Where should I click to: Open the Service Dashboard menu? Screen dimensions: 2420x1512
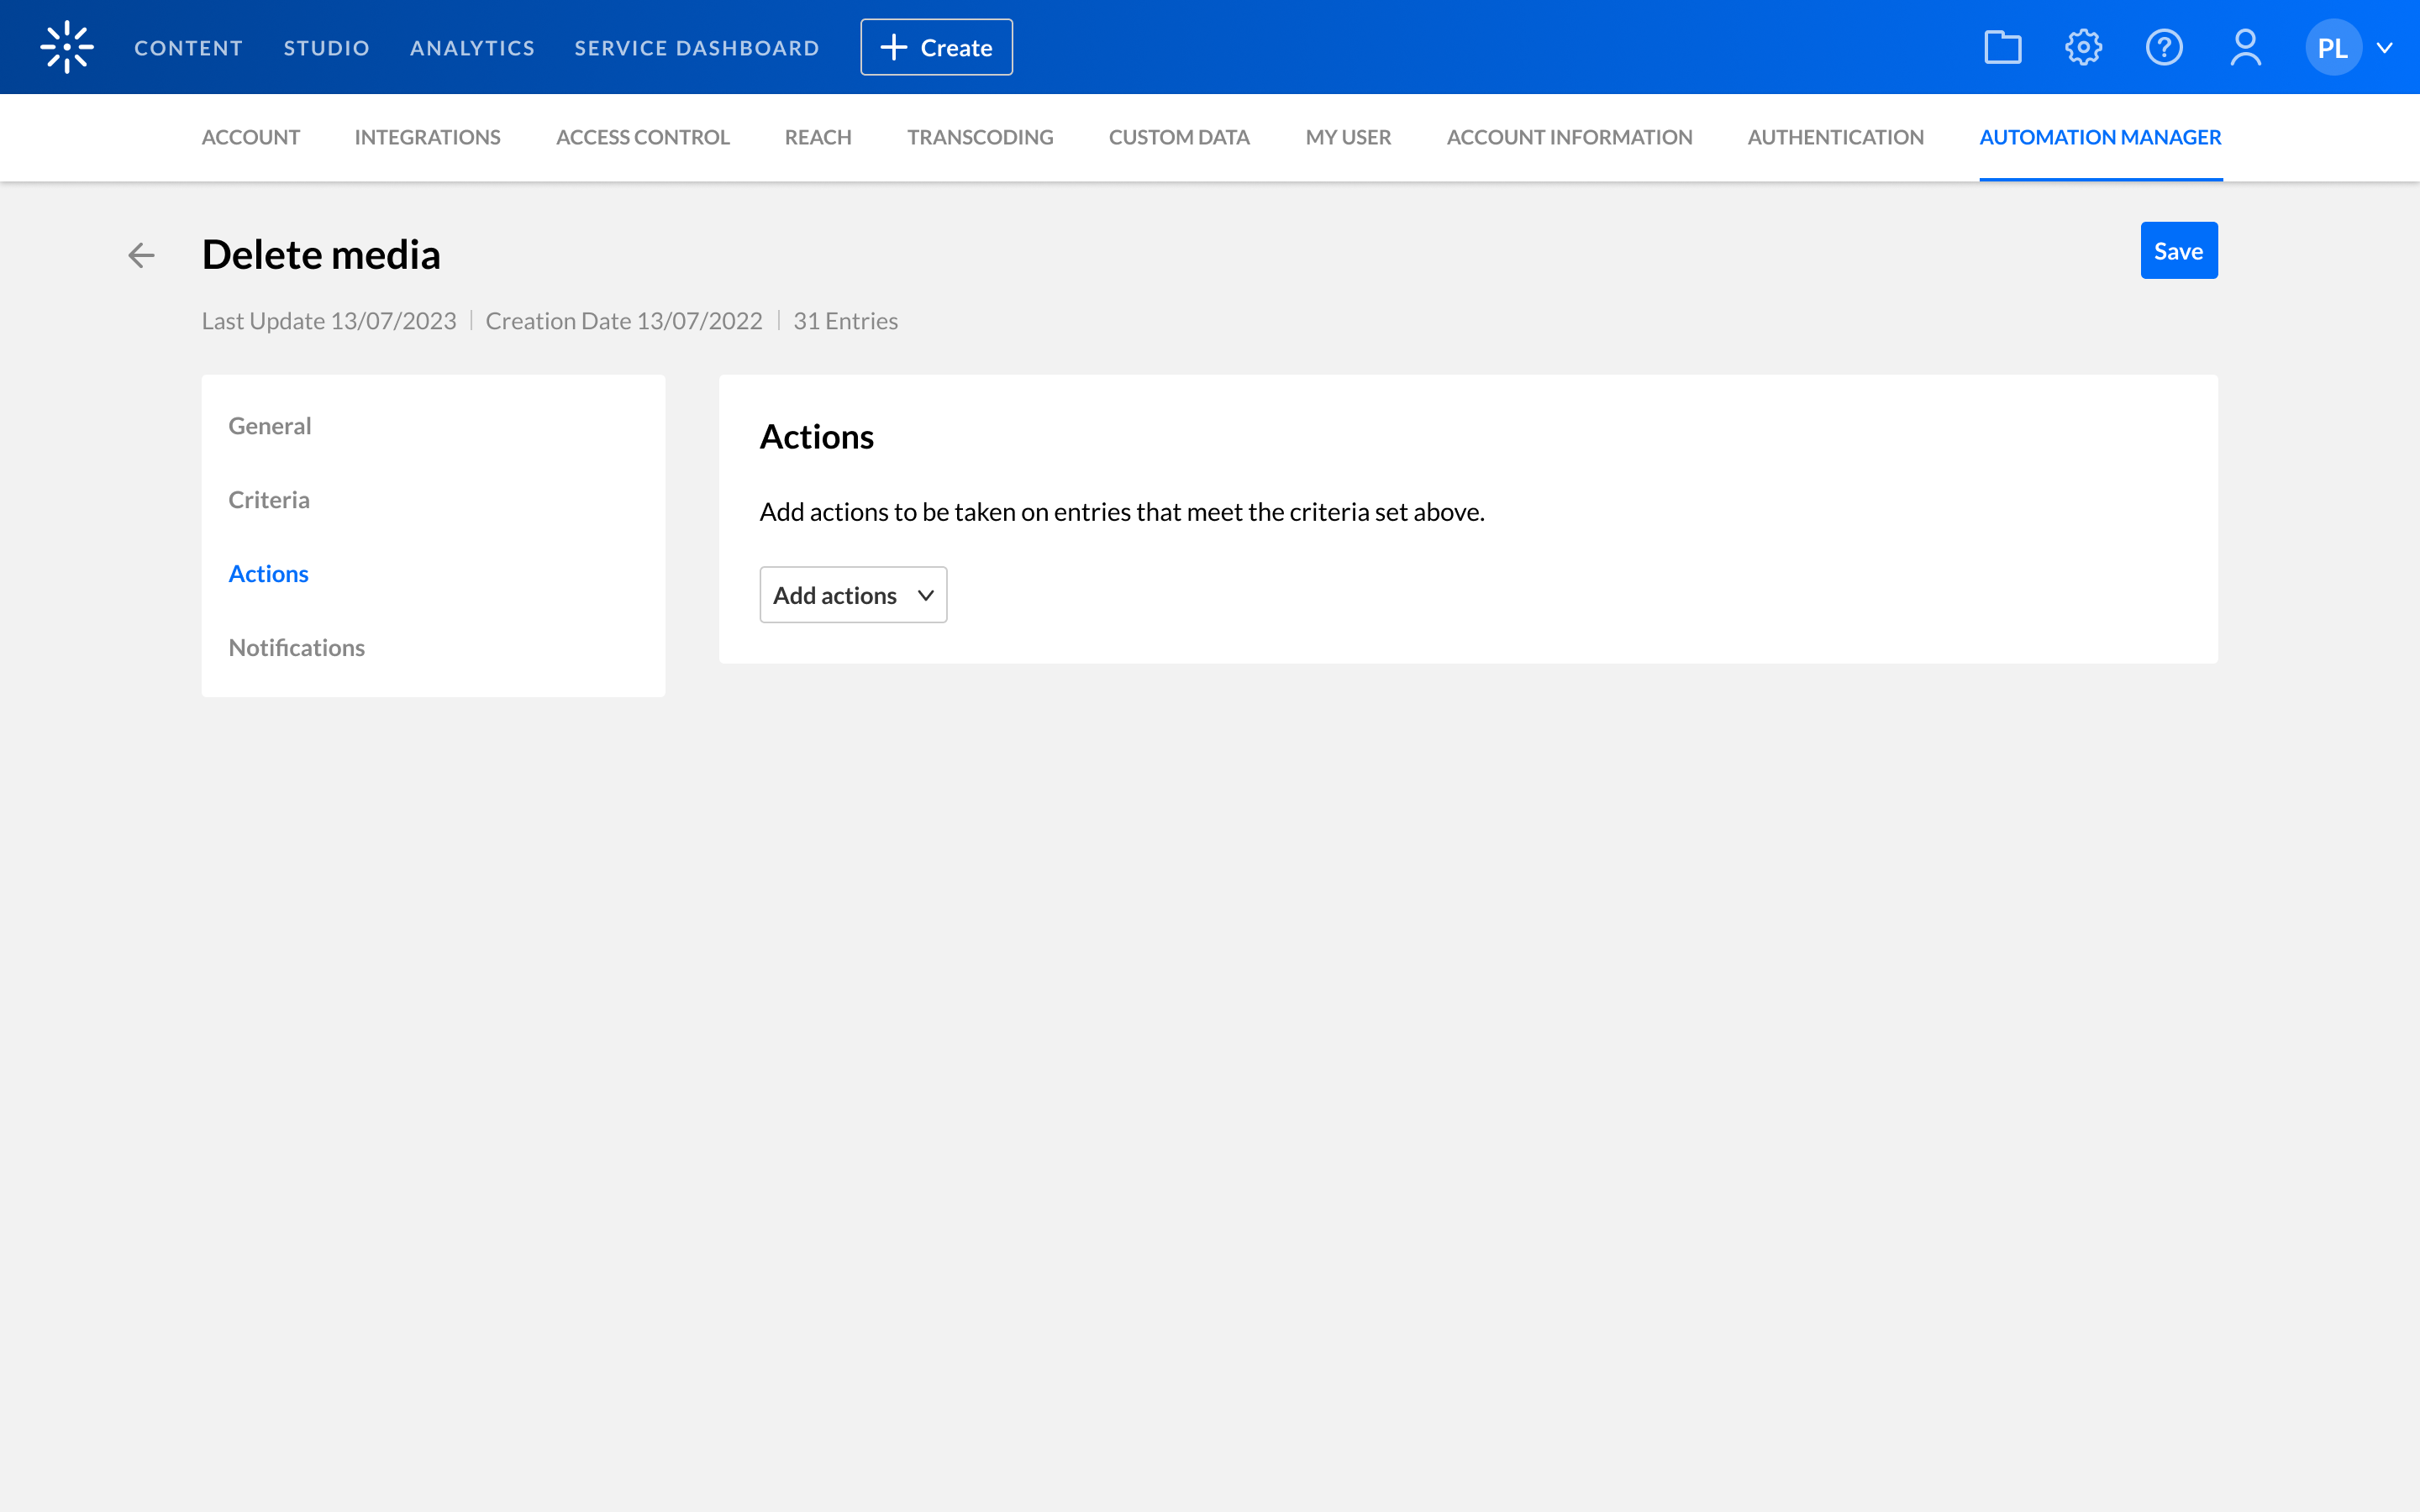(696, 48)
